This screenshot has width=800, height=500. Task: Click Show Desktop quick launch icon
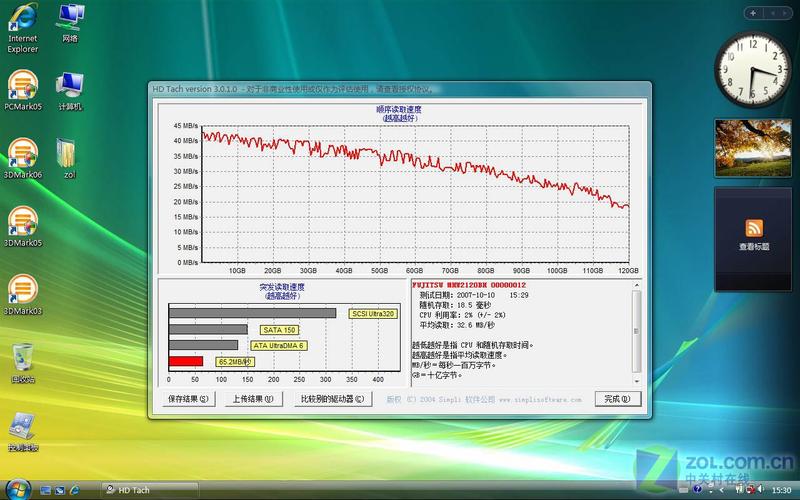click(x=45, y=490)
